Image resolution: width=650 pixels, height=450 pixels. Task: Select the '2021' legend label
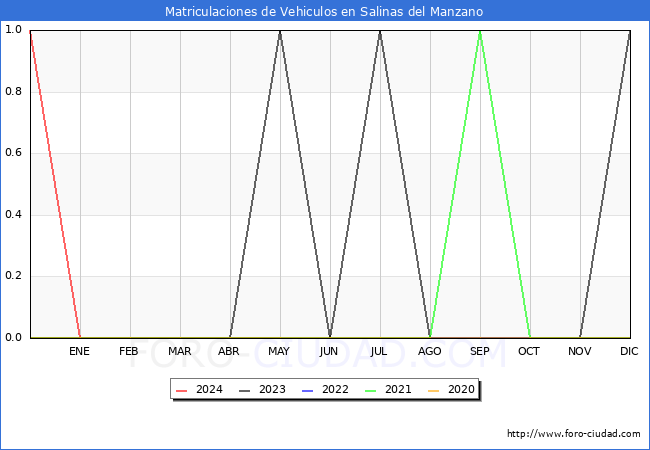(398, 390)
